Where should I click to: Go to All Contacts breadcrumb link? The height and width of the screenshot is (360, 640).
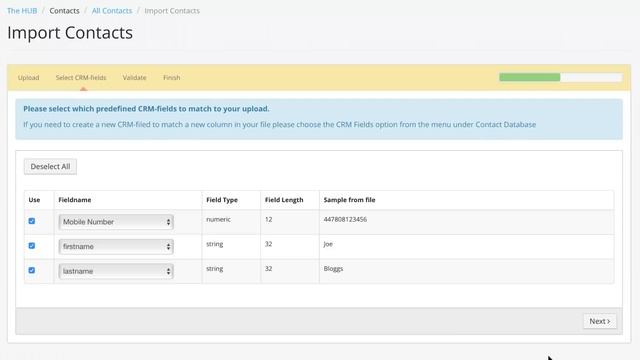pyautogui.click(x=112, y=11)
